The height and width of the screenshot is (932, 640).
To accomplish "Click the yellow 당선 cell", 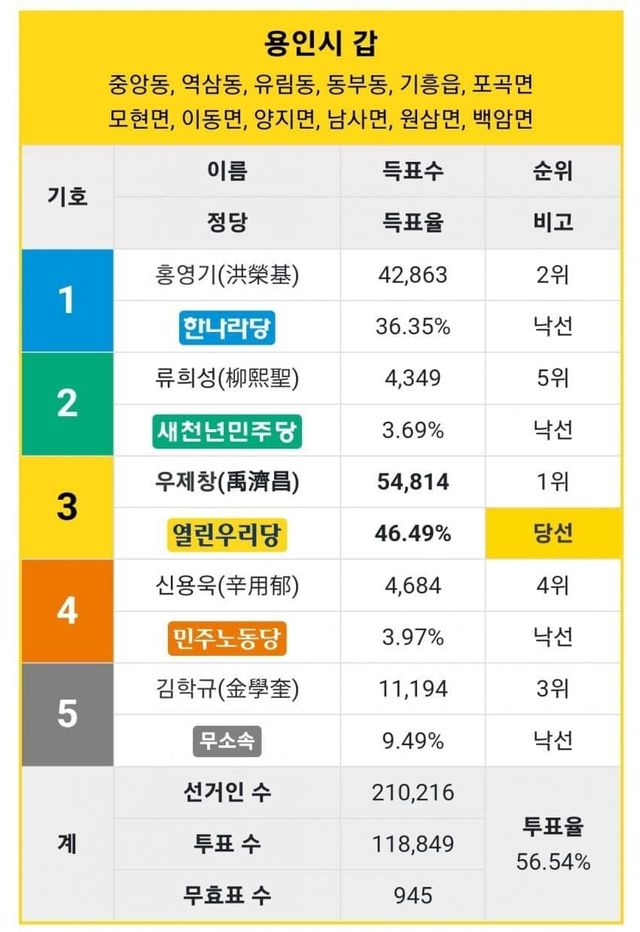I will coord(553,534).
